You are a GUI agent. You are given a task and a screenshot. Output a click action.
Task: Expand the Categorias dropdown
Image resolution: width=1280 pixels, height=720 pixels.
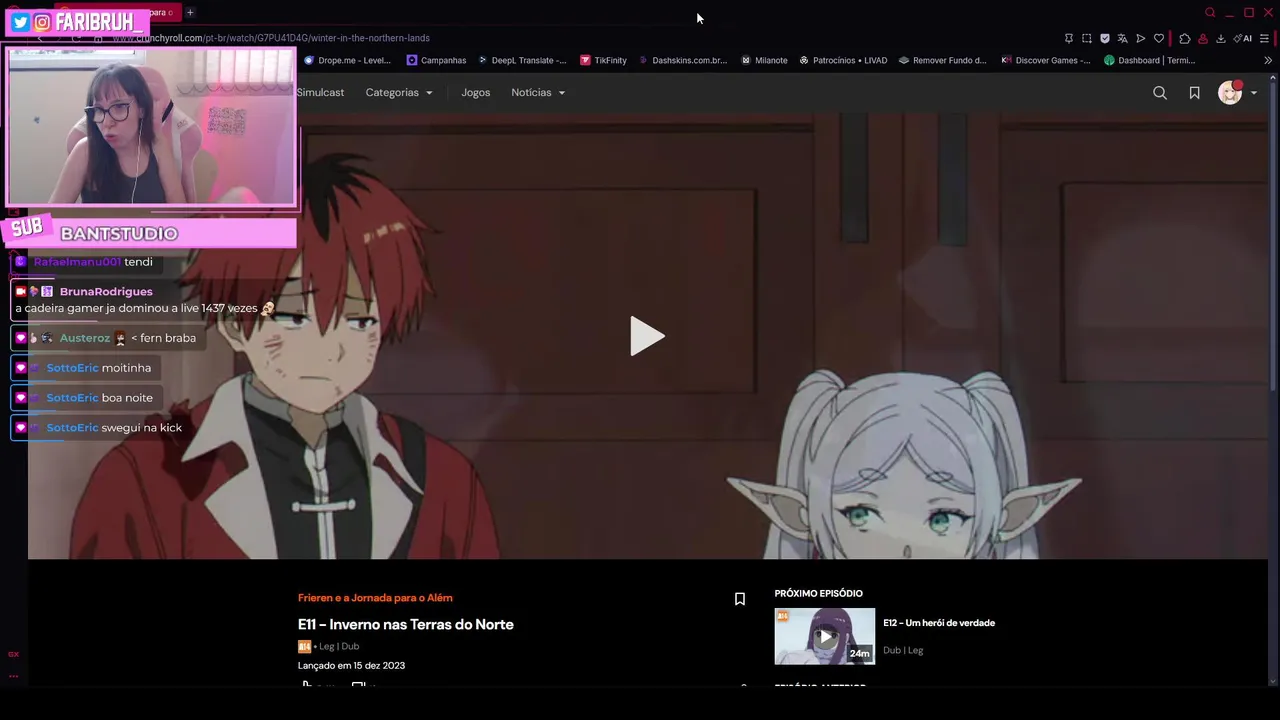pos(399,92)
